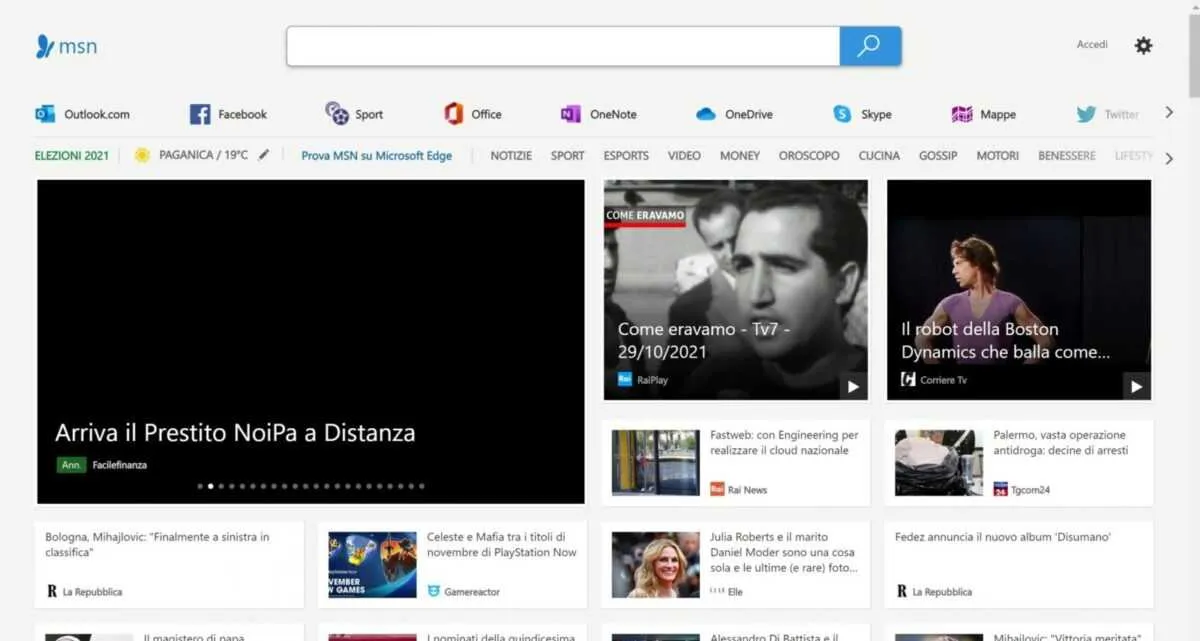Open the Prestito NoiPa a Distanza headline

pos(235,433)
